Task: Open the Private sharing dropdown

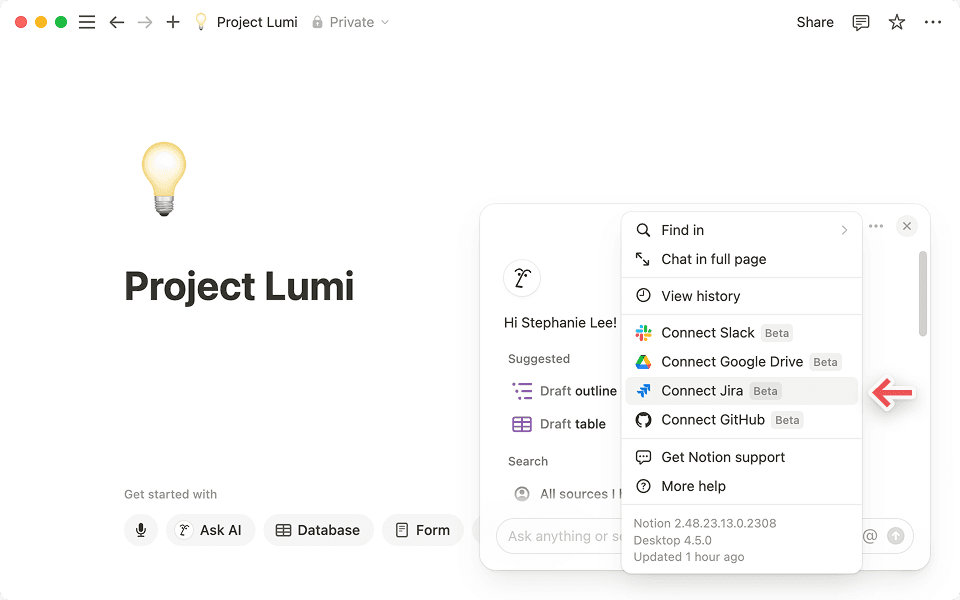Action: click(349, 21)
